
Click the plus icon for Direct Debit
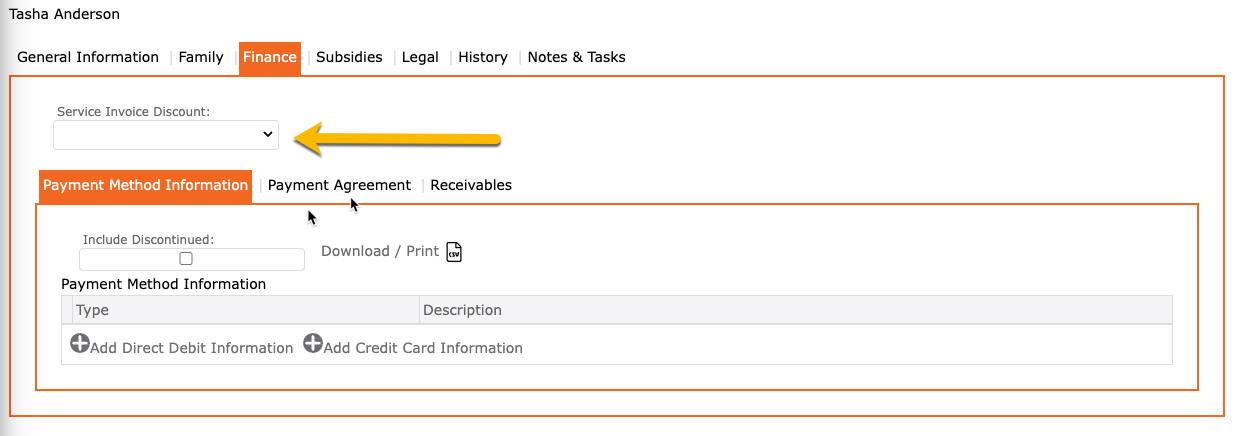pos(80,344)
